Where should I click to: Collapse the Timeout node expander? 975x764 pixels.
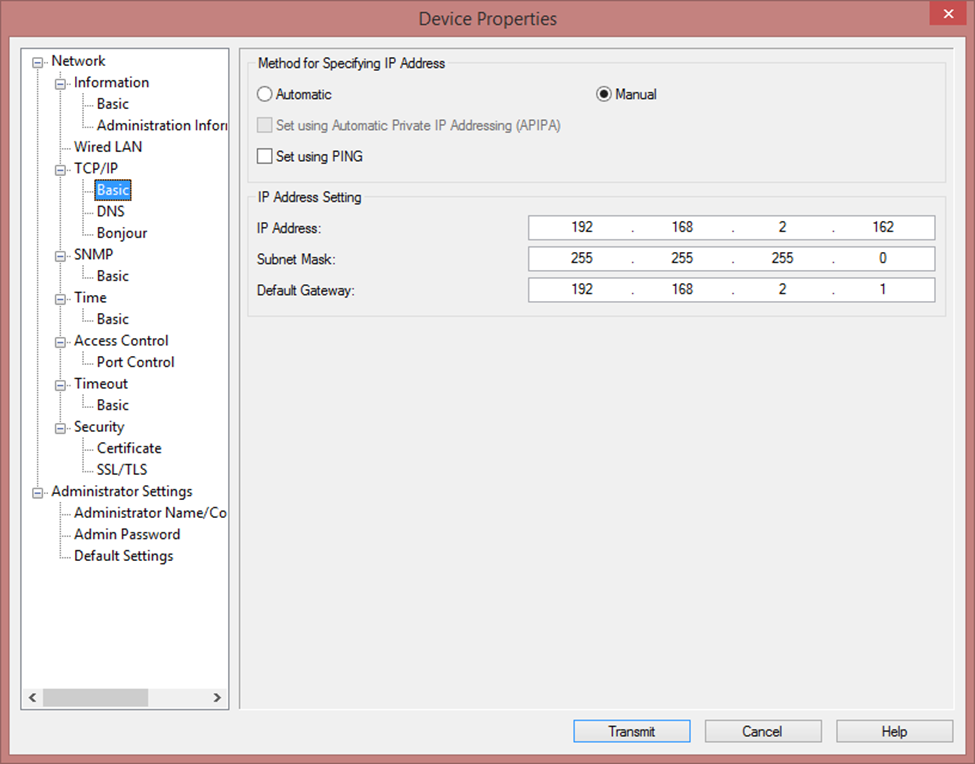60,385
